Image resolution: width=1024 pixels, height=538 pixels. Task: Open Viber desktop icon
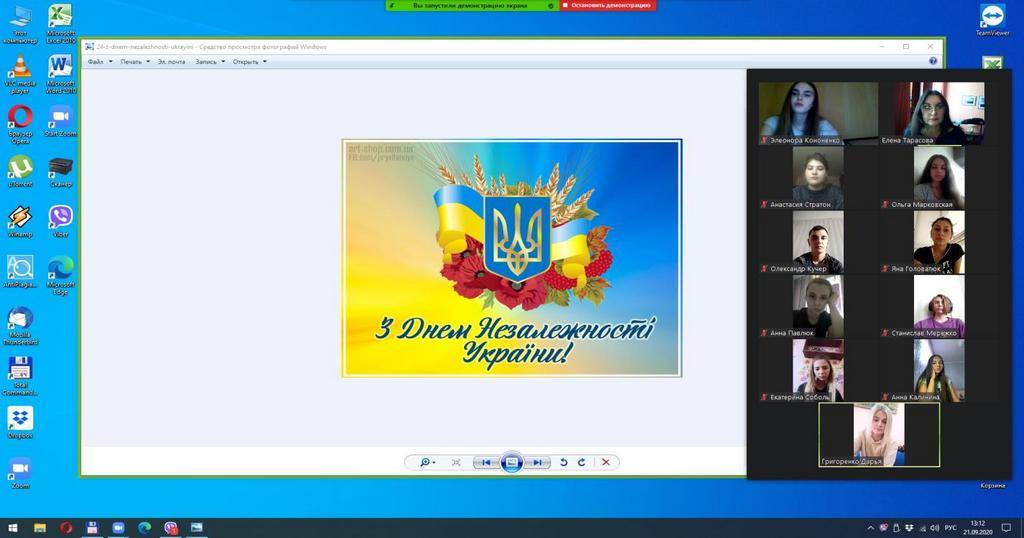(x=61, y=222)
